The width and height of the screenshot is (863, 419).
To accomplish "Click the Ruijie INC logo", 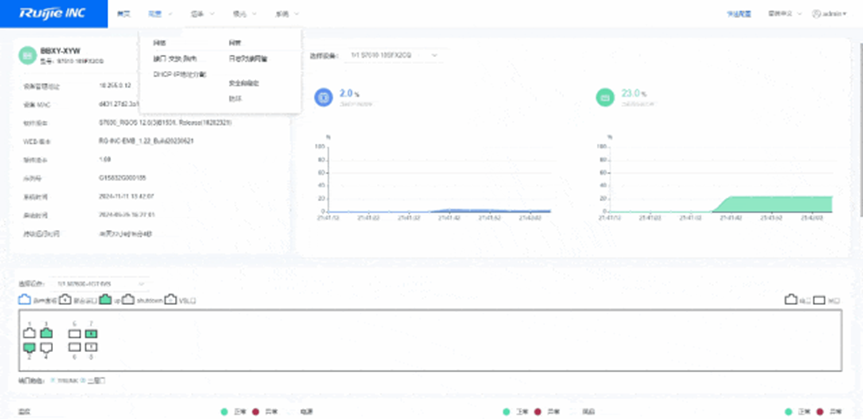I will [x=50, y=15].
